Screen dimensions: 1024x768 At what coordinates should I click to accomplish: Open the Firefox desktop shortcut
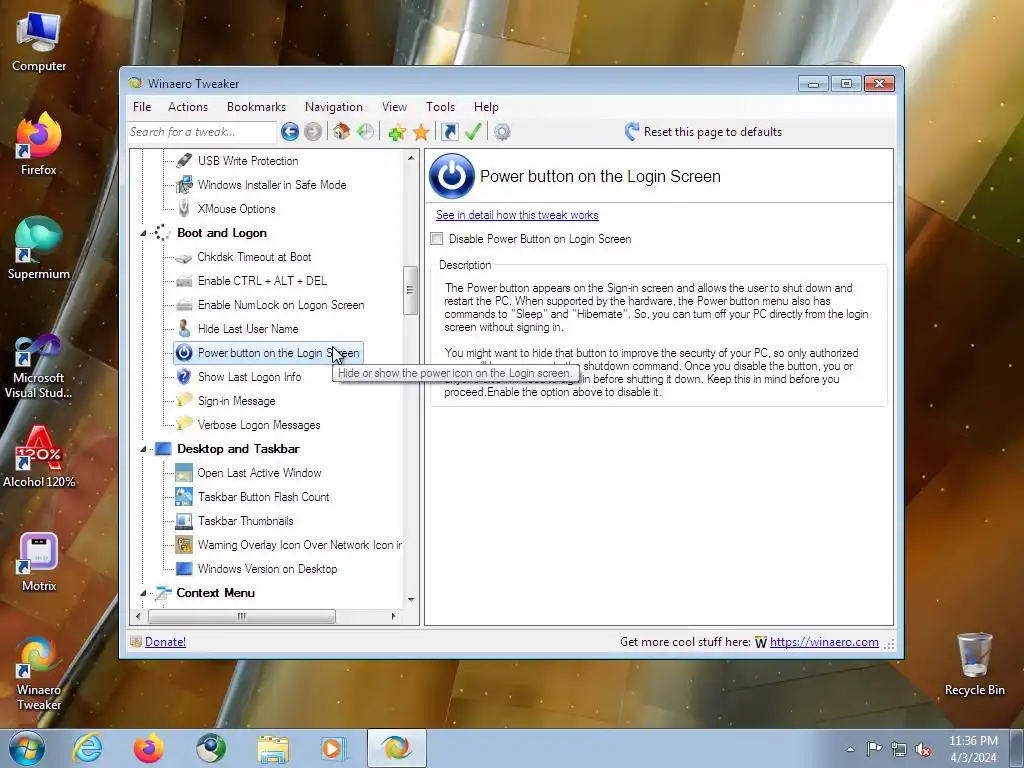click(x=39, y=144)
